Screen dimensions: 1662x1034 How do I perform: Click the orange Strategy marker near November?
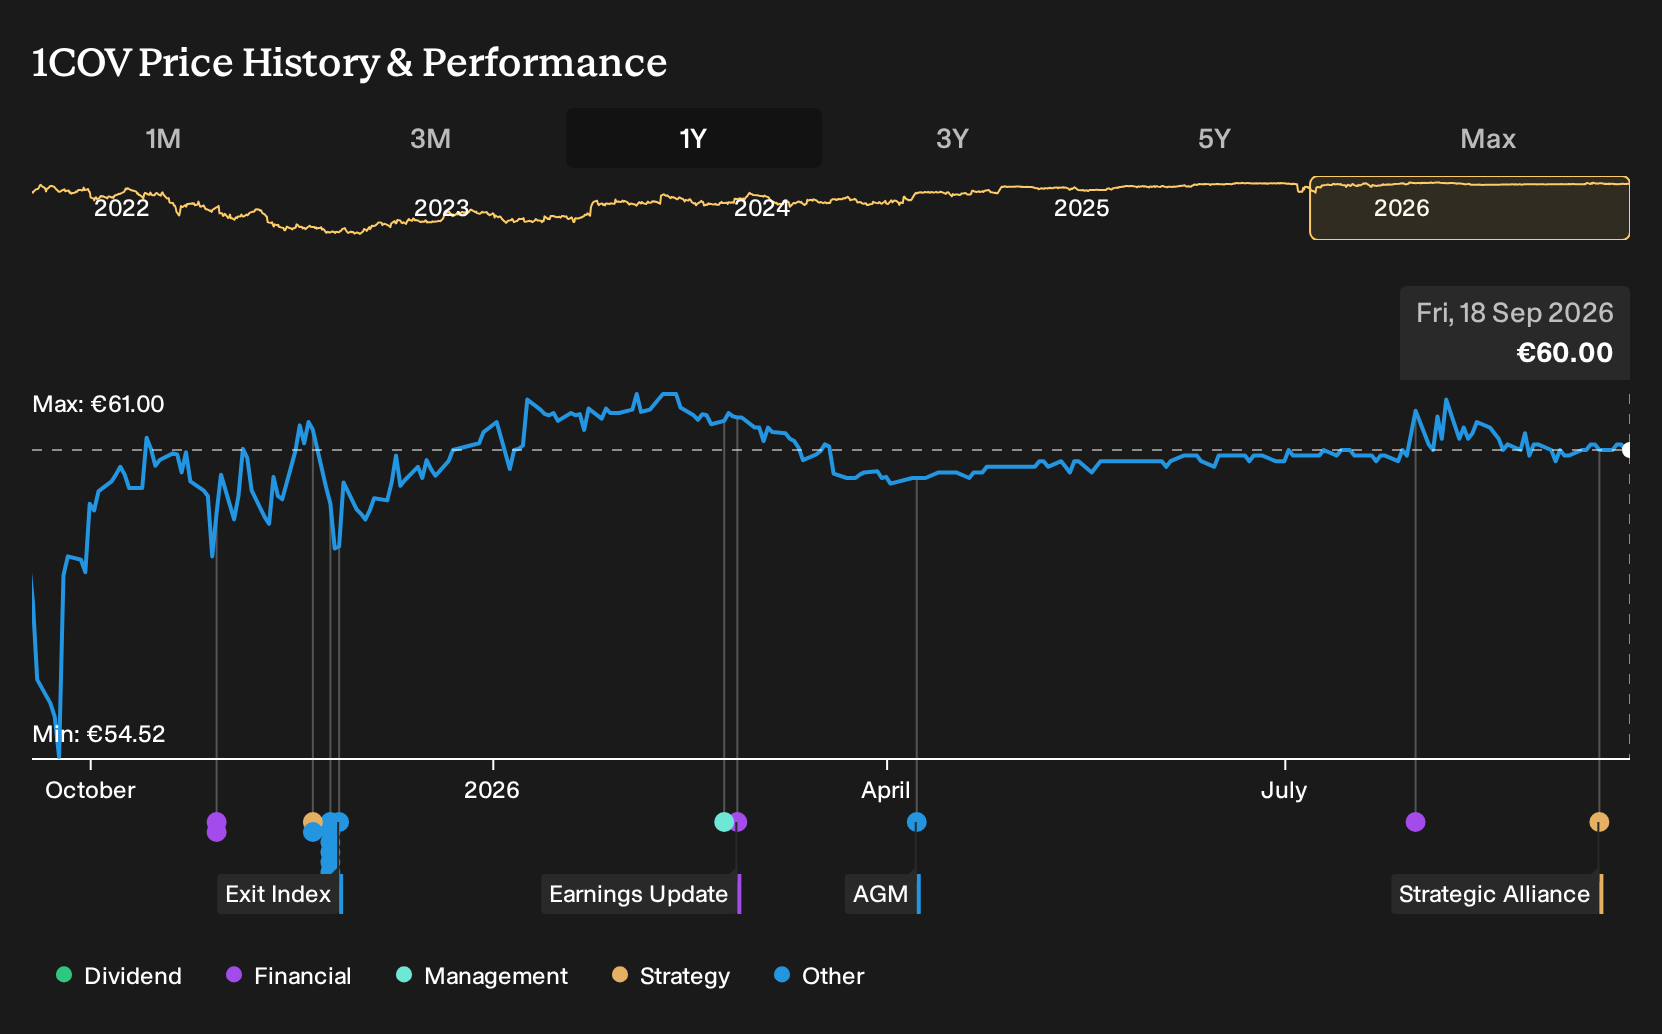tap(312, 821)
